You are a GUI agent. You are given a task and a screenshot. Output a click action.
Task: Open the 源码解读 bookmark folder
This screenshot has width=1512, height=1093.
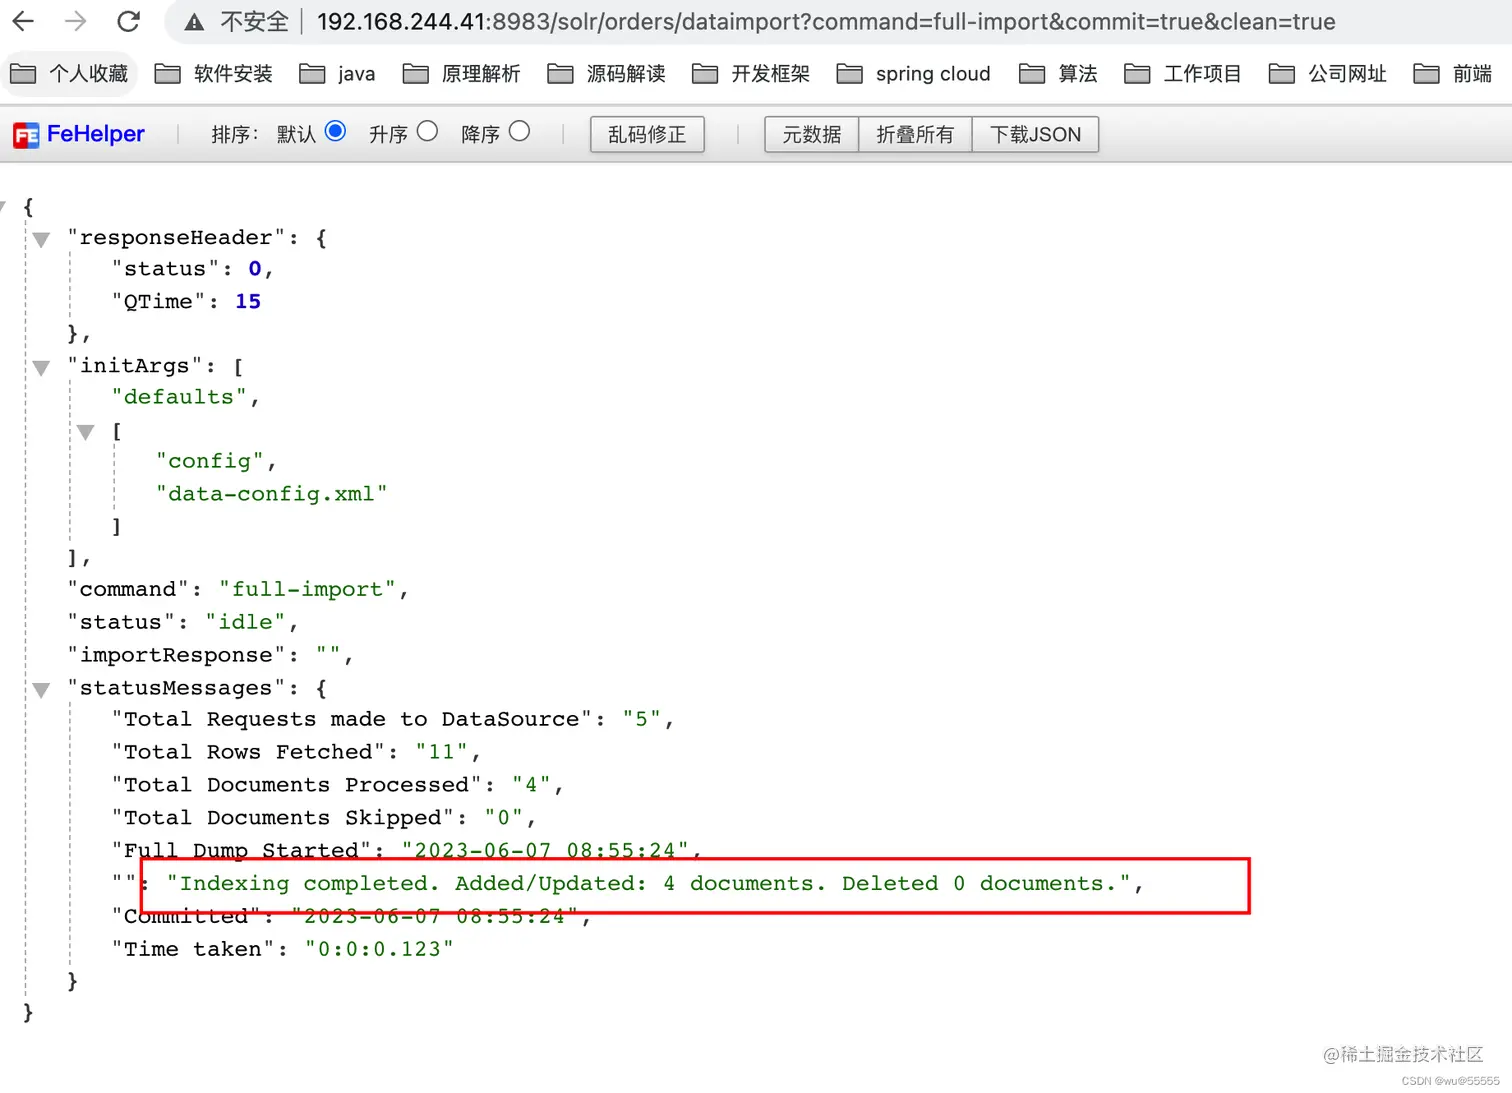click(x=607, y=74)
